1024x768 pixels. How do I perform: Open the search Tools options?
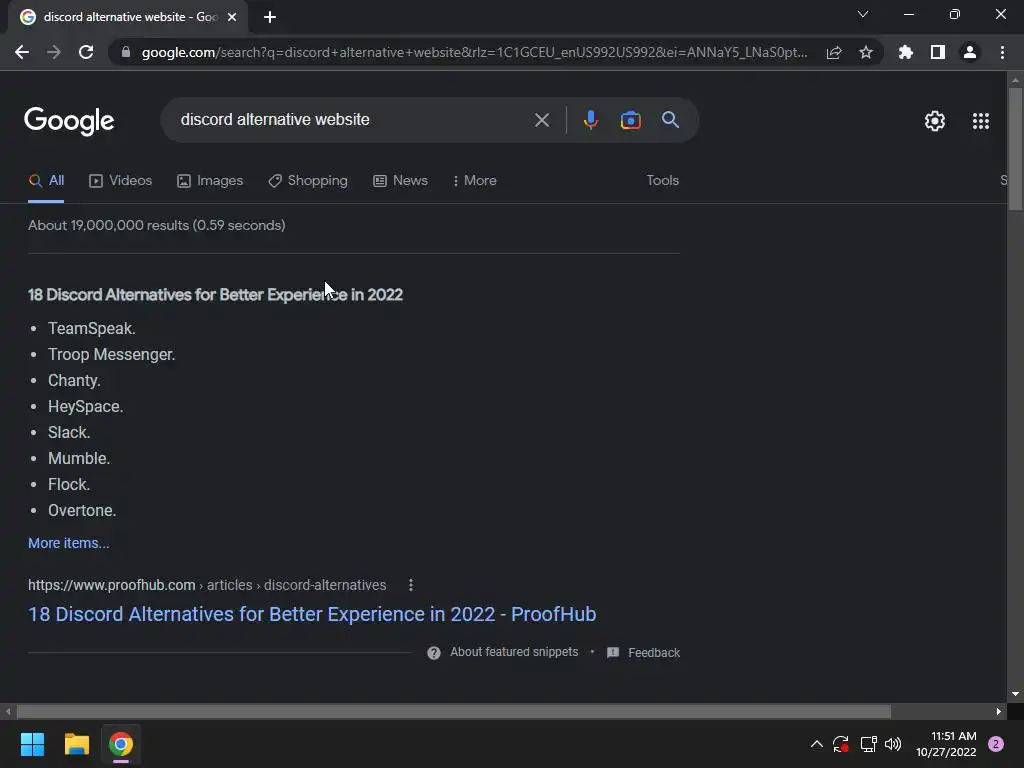[x=662, y=181]
